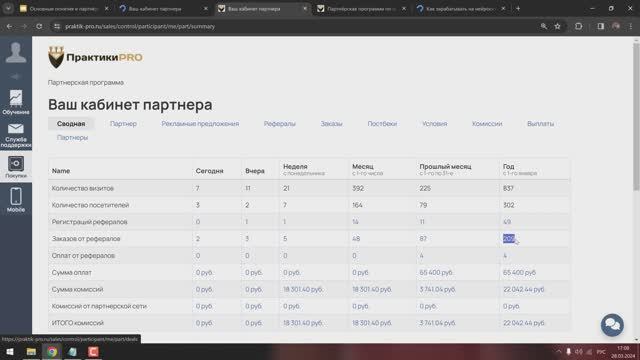The image size is (640, 360).
Task: Open Служба поддержки from the sidebar
Action: [x=16, y=135]
